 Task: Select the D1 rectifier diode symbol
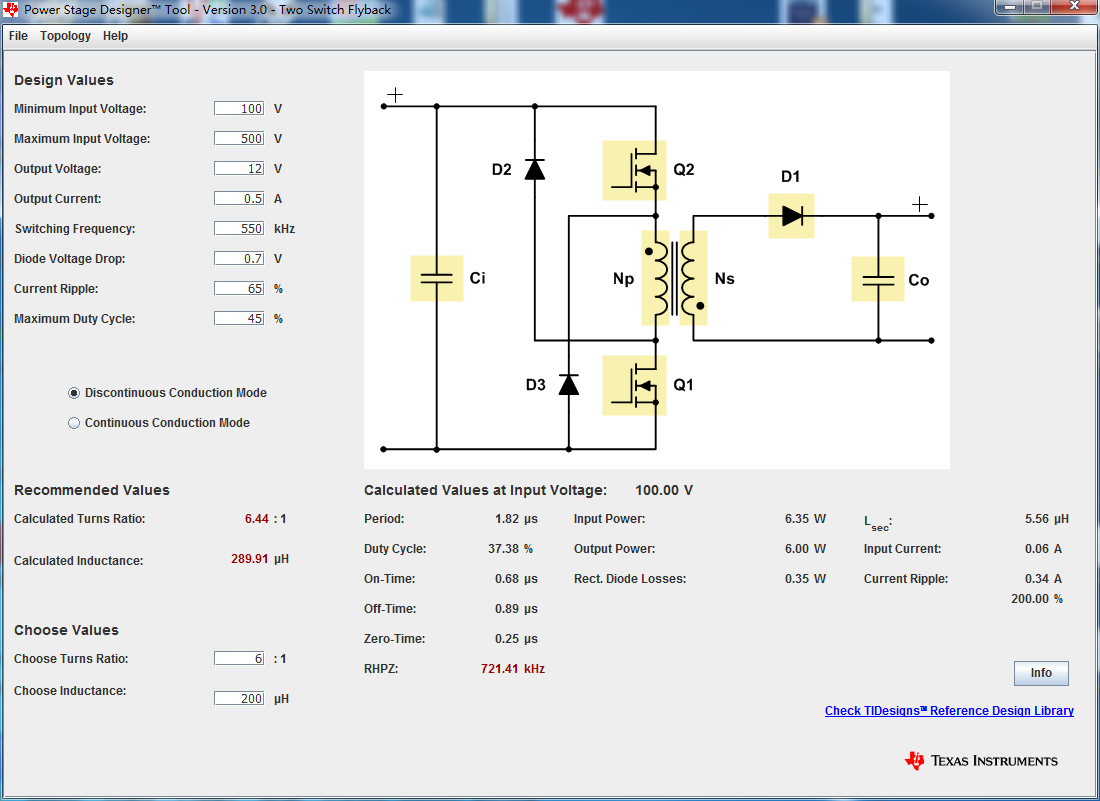pos(791,216)
